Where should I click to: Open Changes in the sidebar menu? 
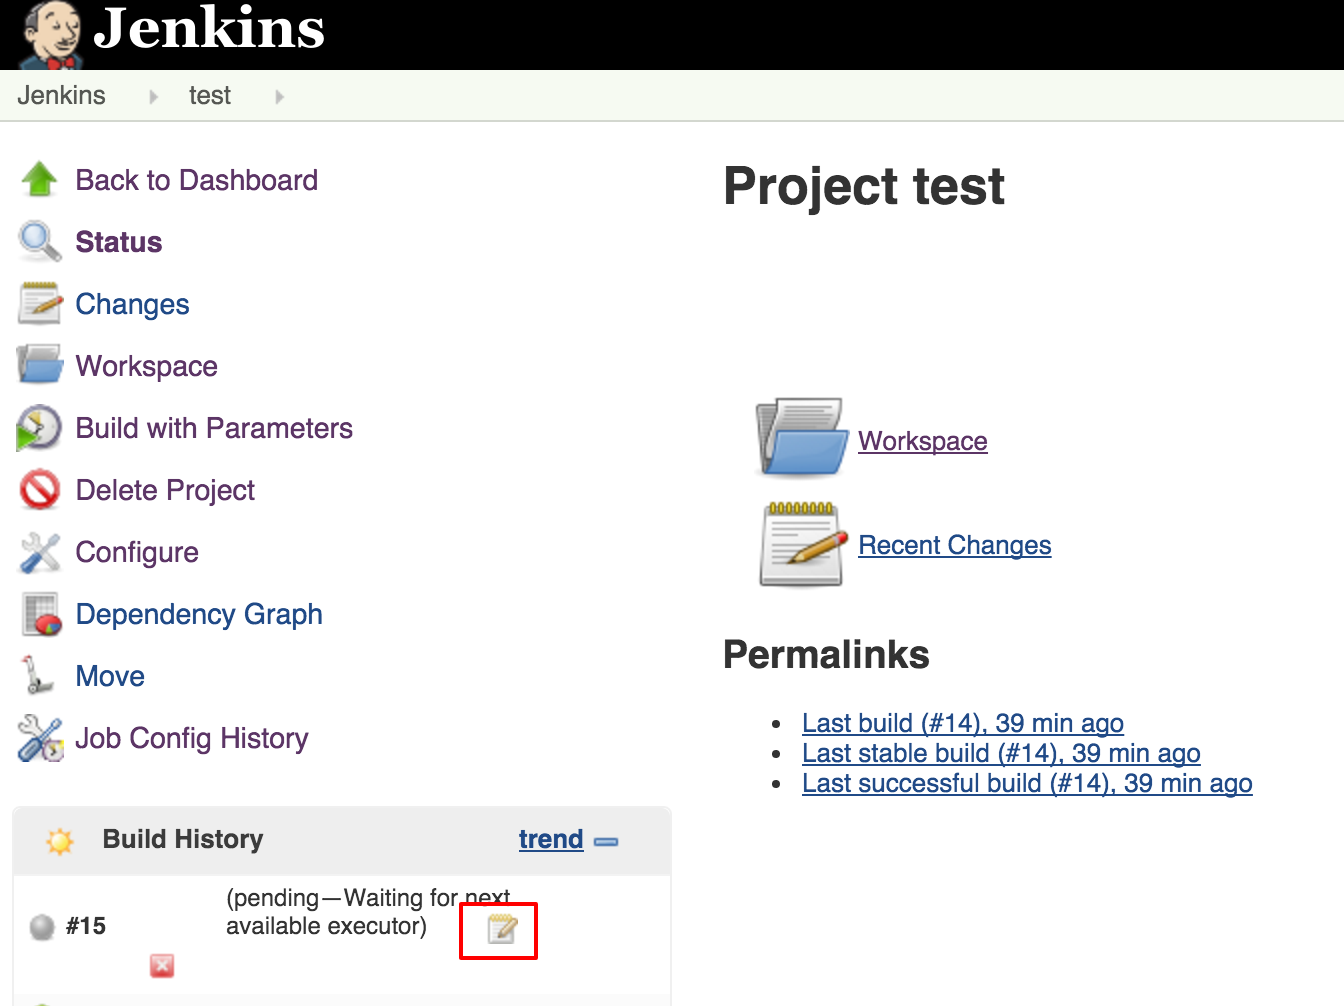click(132, 304)
